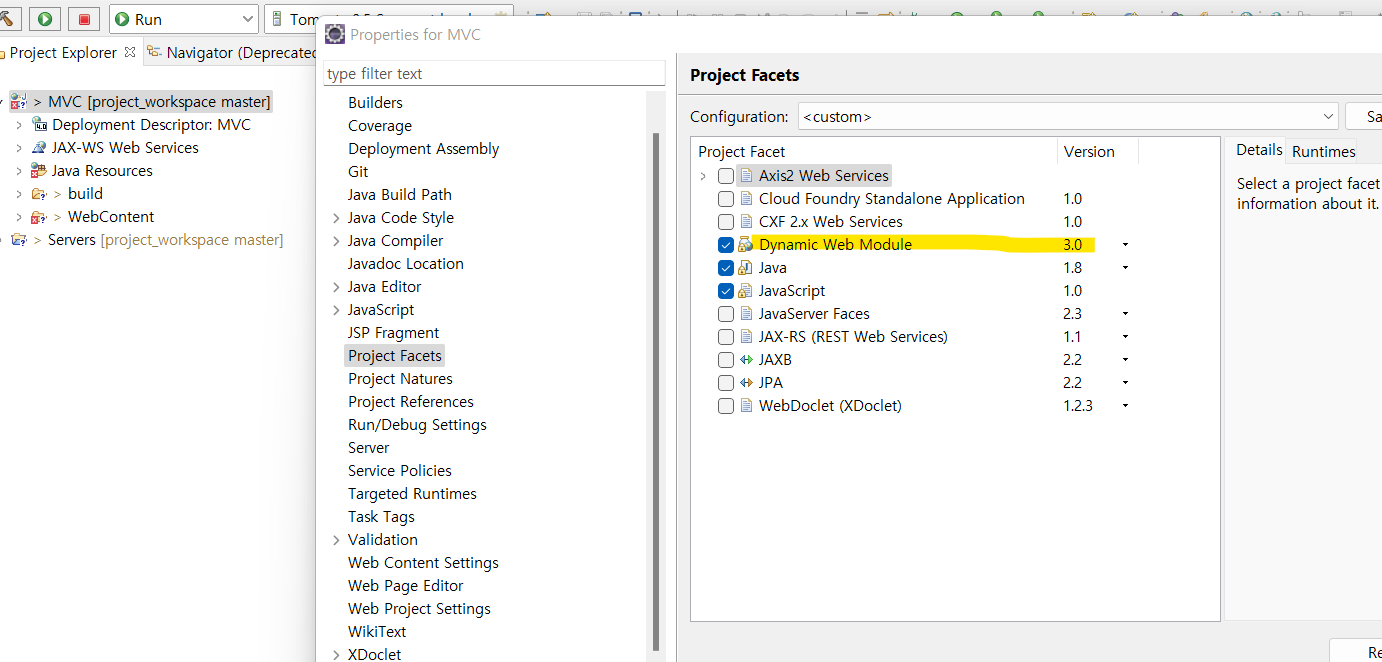
Task: Switch to the Runtimes tab
Action: (1323, 152)
